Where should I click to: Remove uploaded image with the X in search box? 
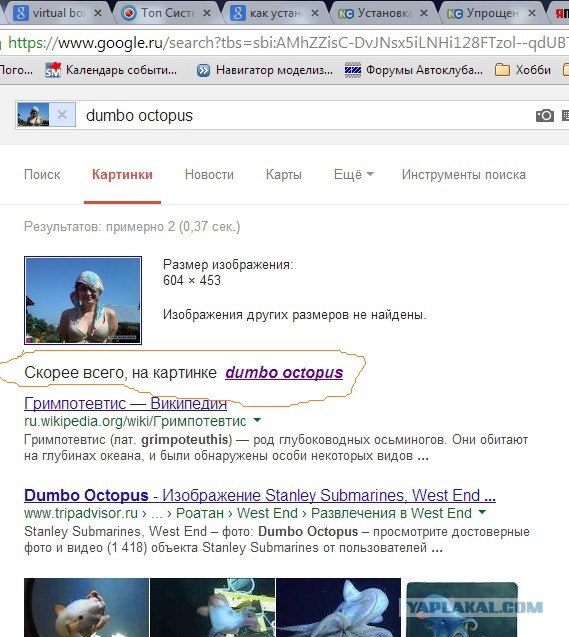point(62,115)
